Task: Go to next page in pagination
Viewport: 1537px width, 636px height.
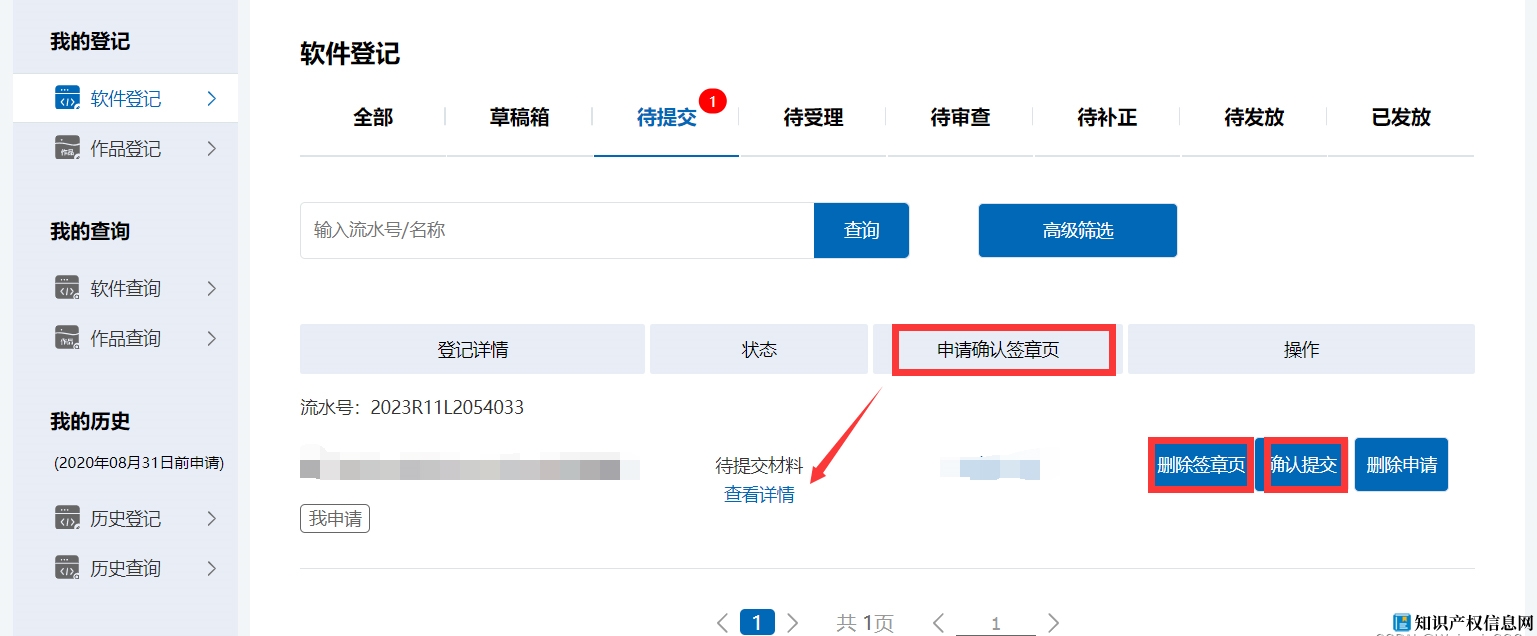Action: point(792,623)
